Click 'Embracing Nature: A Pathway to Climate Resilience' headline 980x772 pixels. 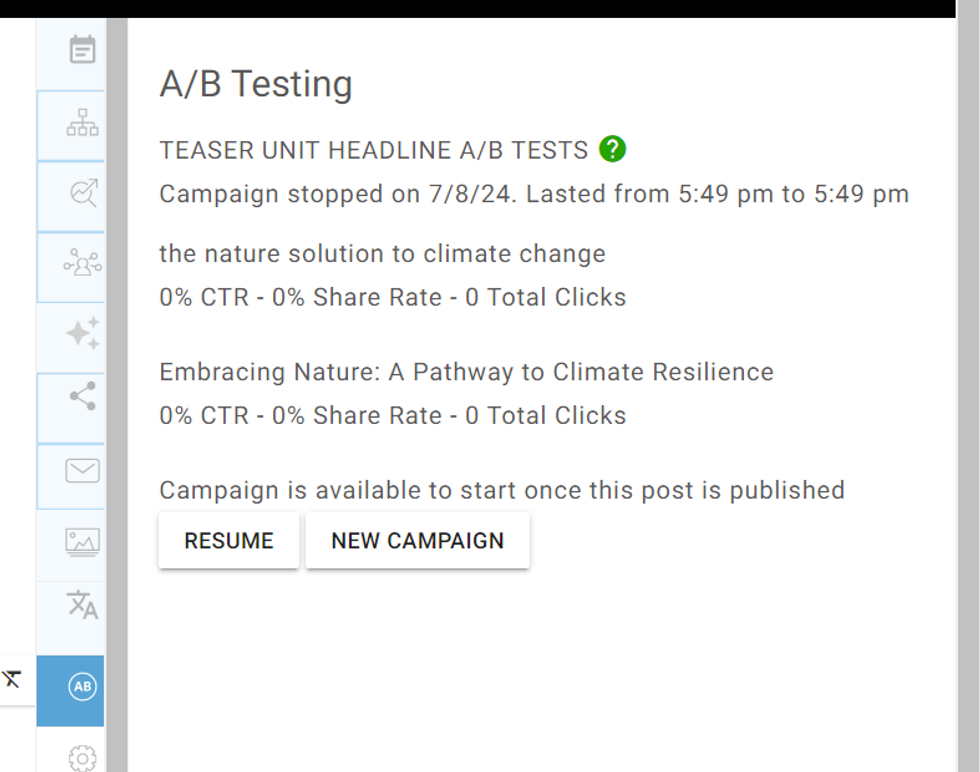466,372
